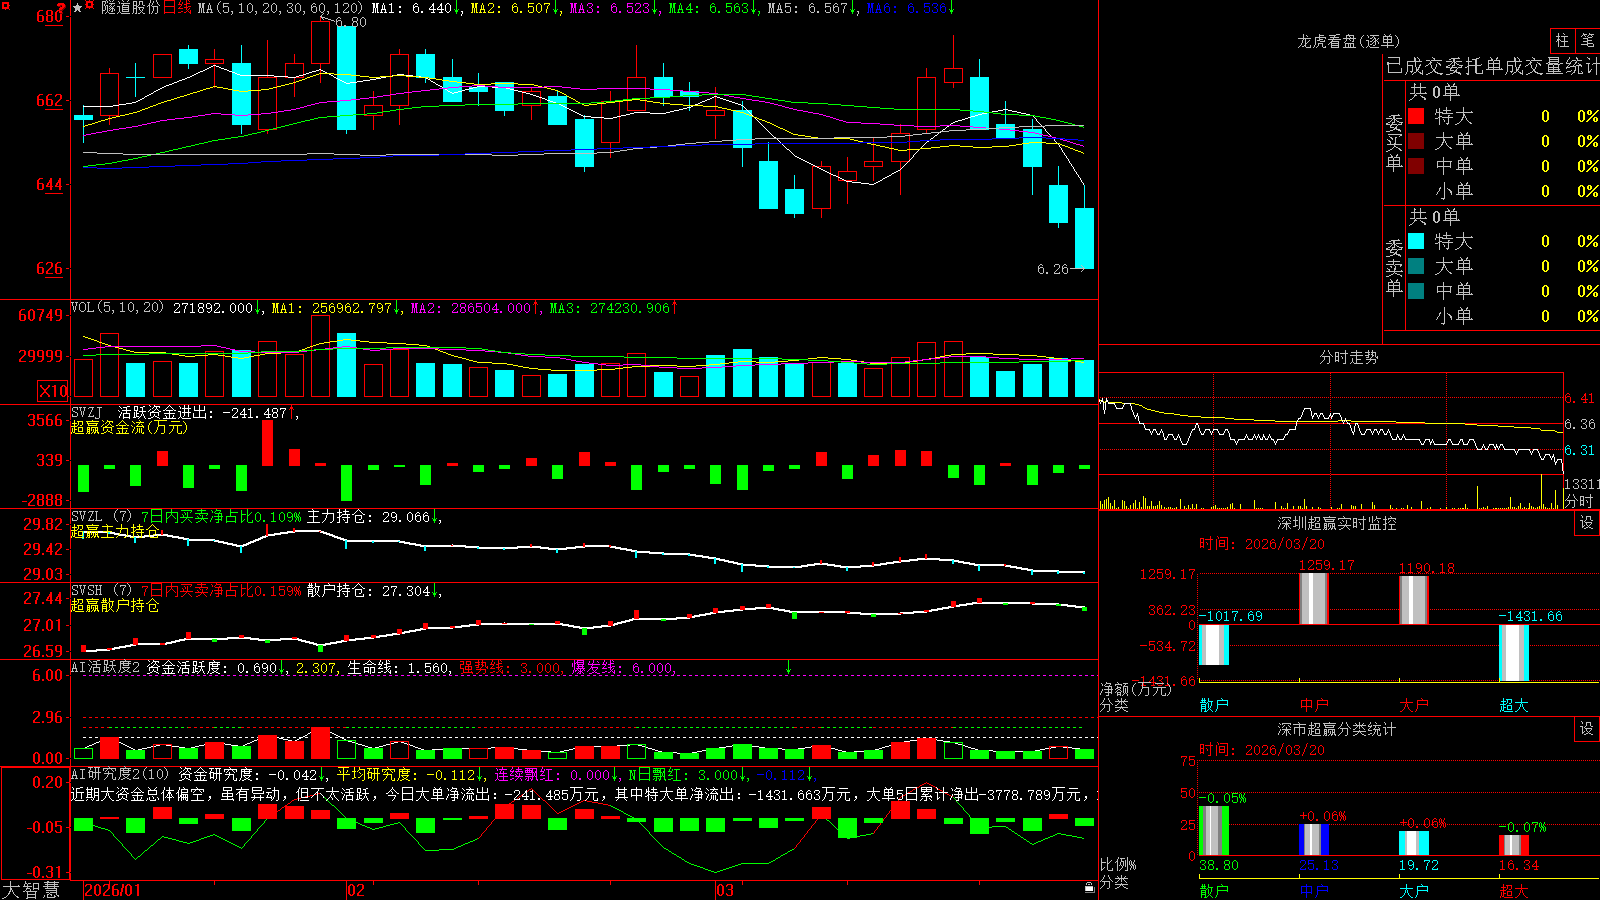Open 设 settings for 深市超赢分类统计
1600x900 pixels.
pyautogui.click(x=1587, y=729)
